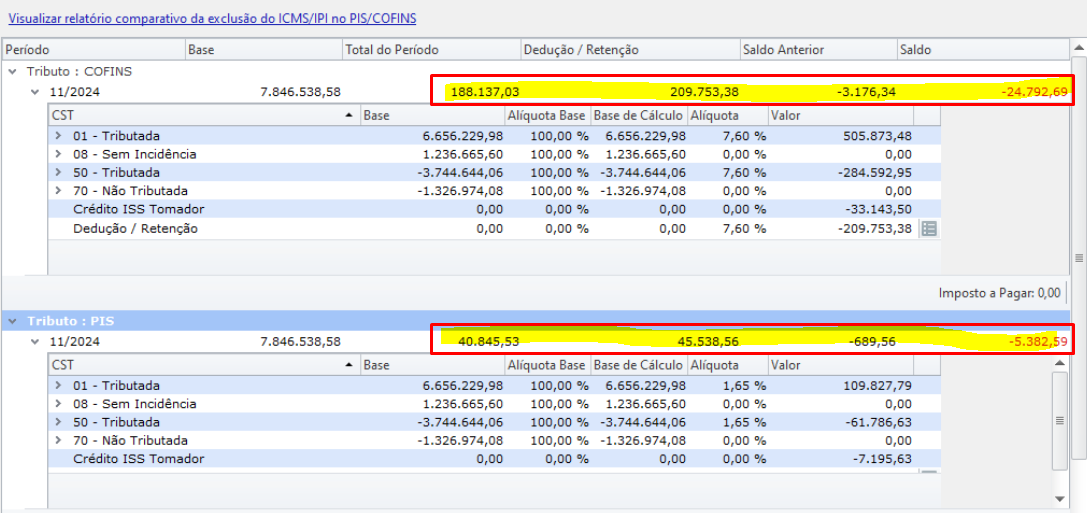Click main vertical scrollbar thumb

tap(1079, 258)
